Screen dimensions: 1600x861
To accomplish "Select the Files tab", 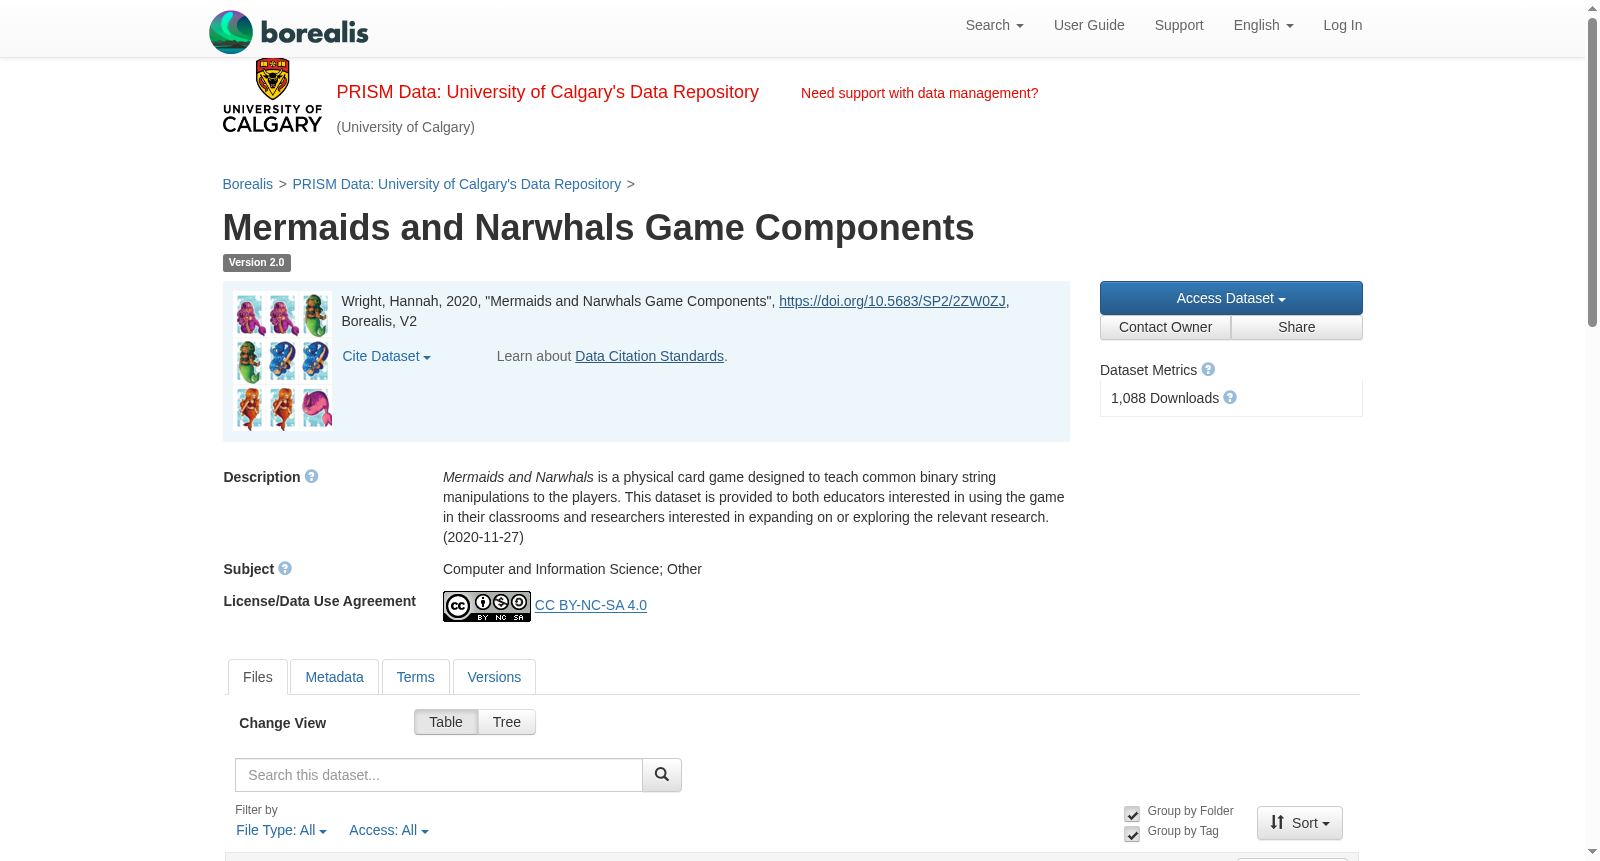I will pos(258,677).
